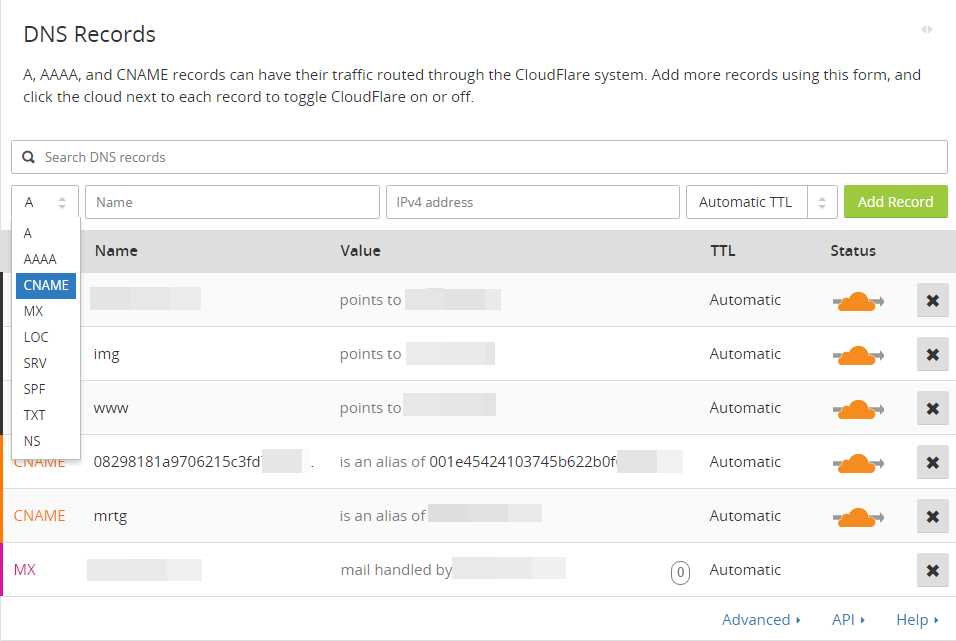Open the Automatic TTL dropdown

point(761,202)
